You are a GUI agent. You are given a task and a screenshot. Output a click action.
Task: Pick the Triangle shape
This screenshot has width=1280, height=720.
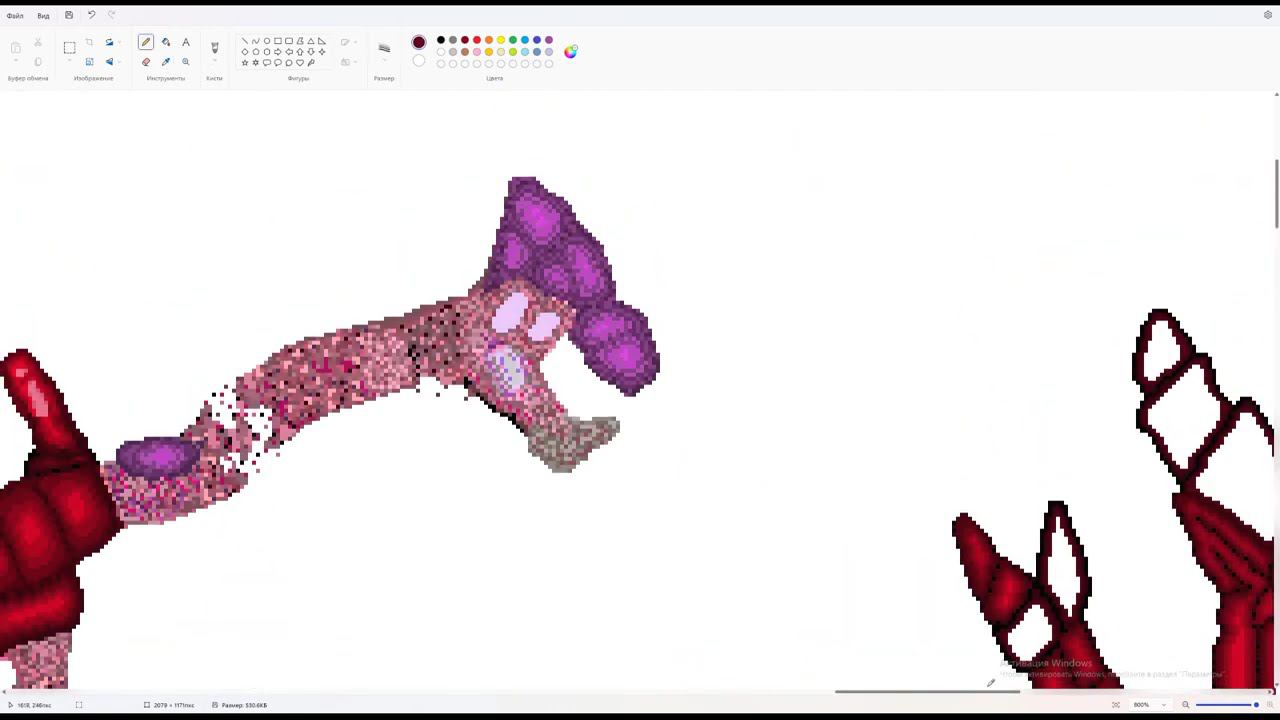(310, 41)
